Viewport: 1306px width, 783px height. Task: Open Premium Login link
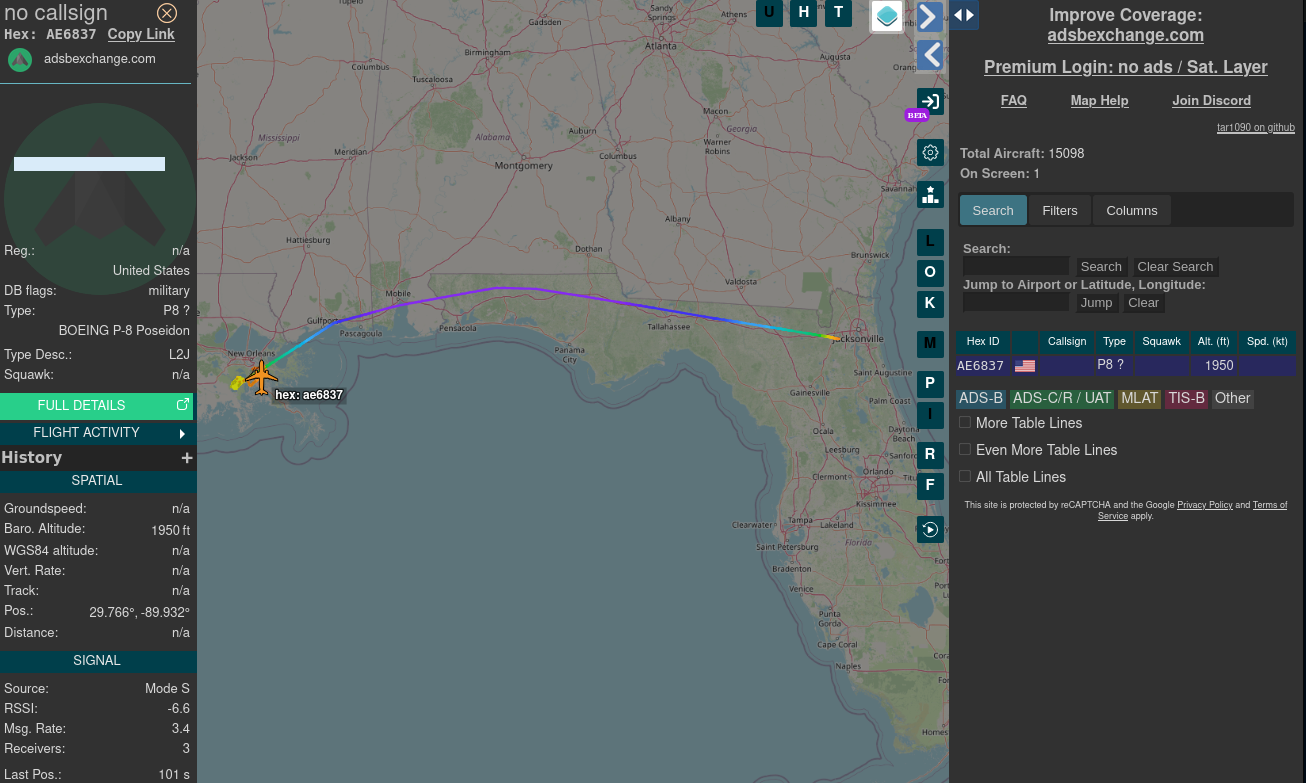point(1126,67)
